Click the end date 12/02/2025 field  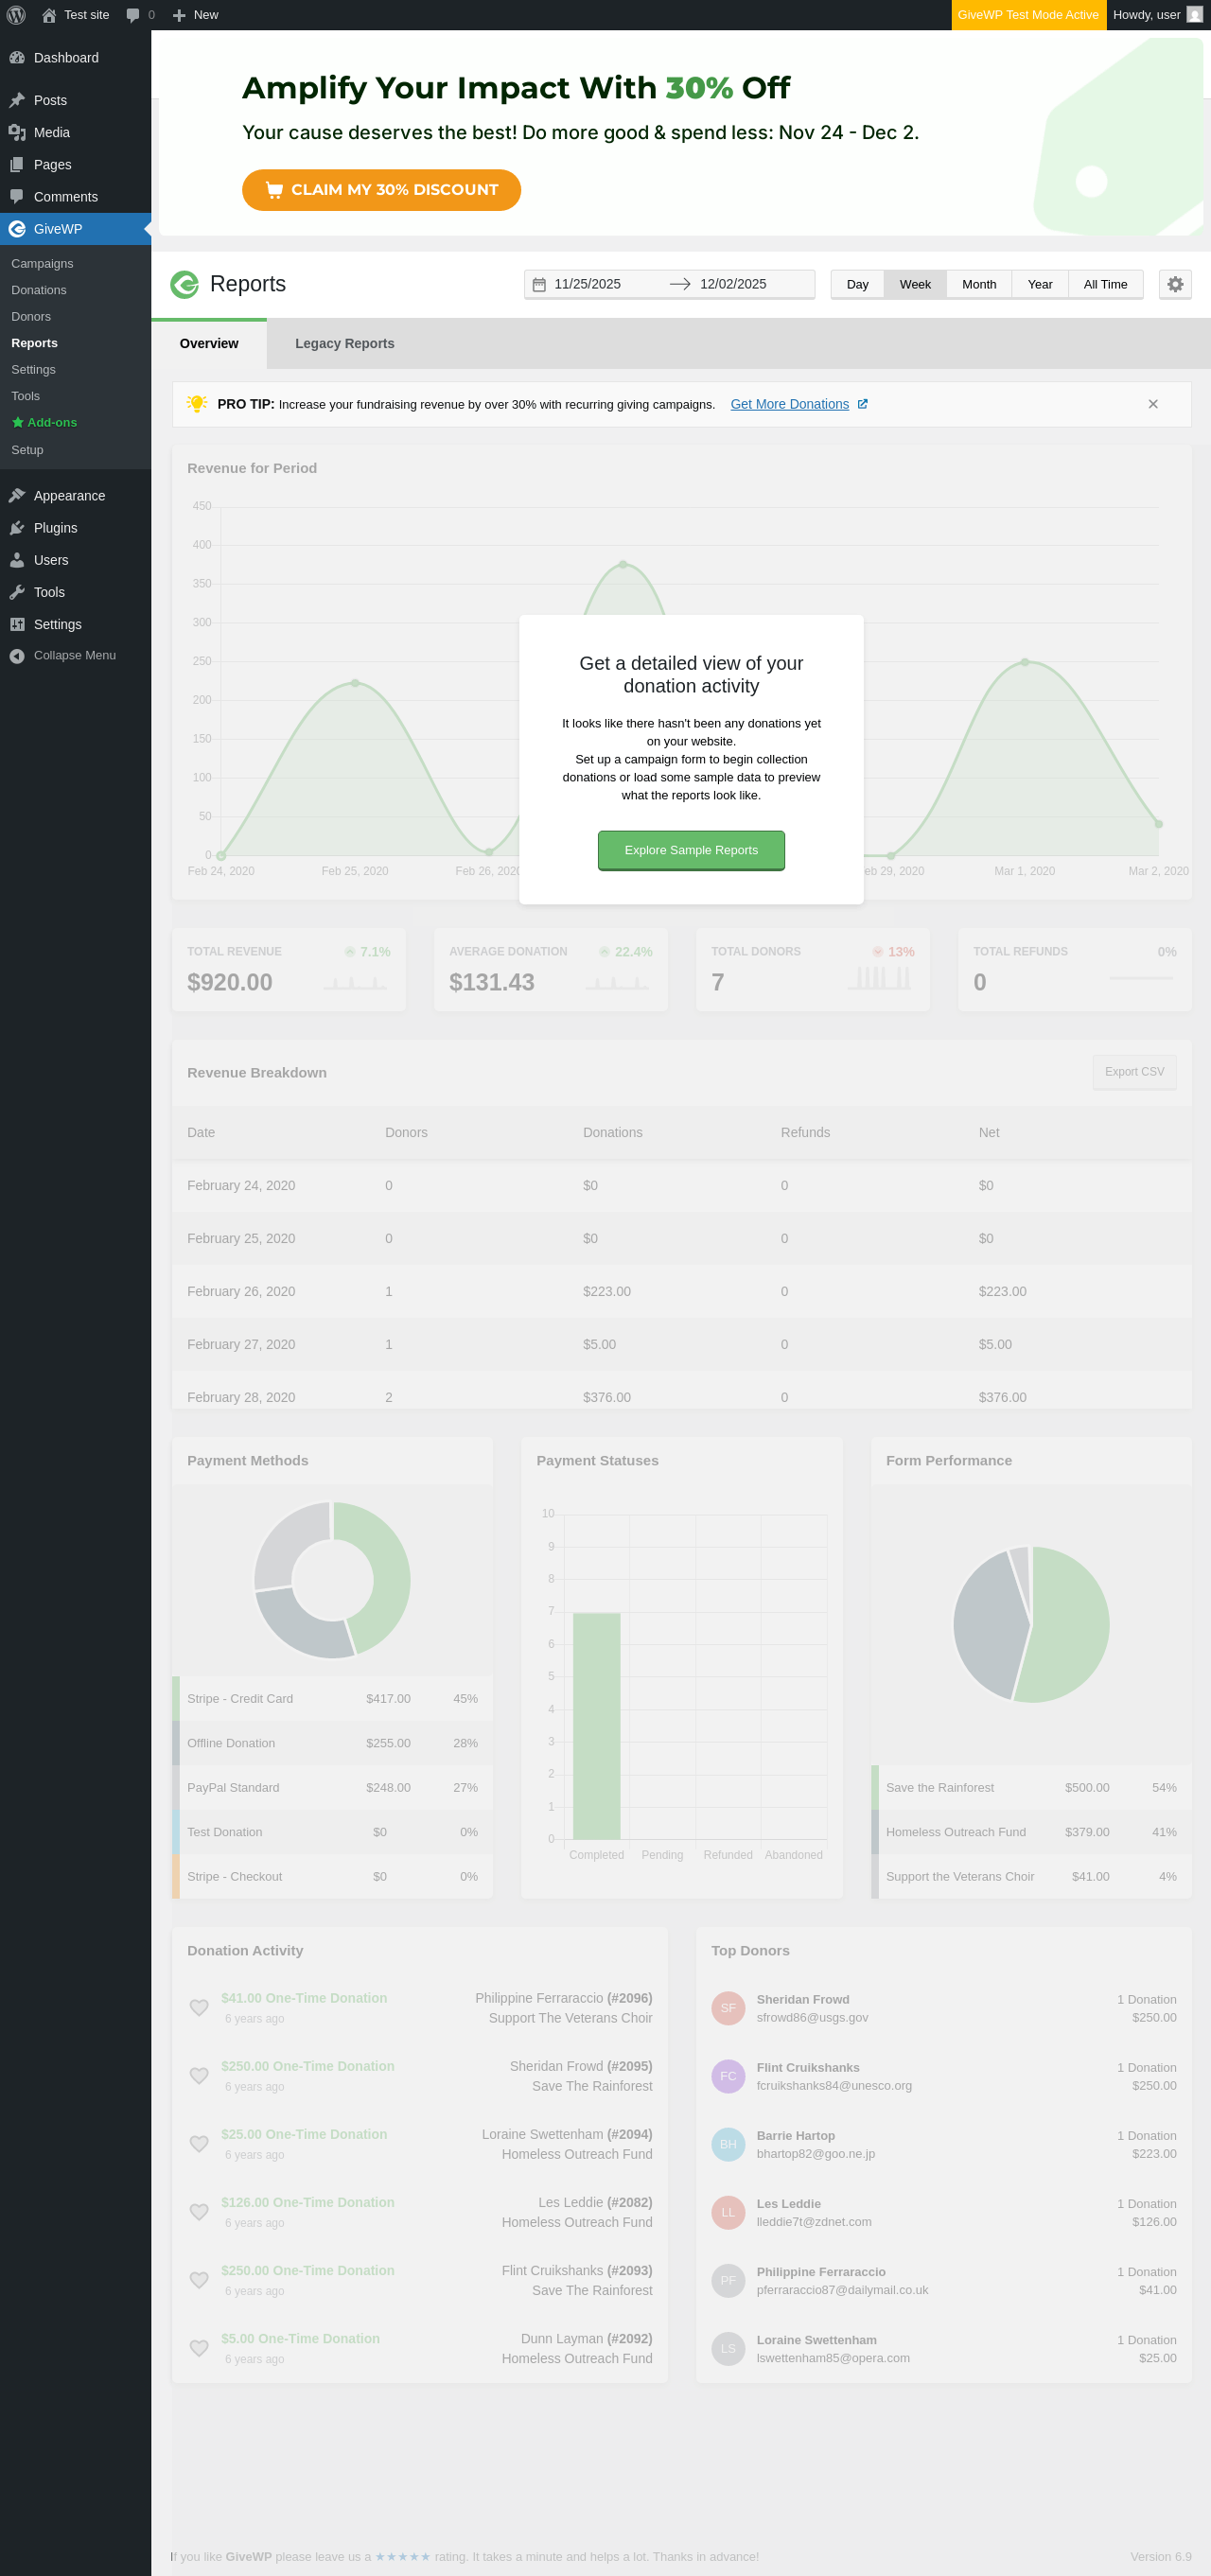pyautogui.click(x=732, y=284)
